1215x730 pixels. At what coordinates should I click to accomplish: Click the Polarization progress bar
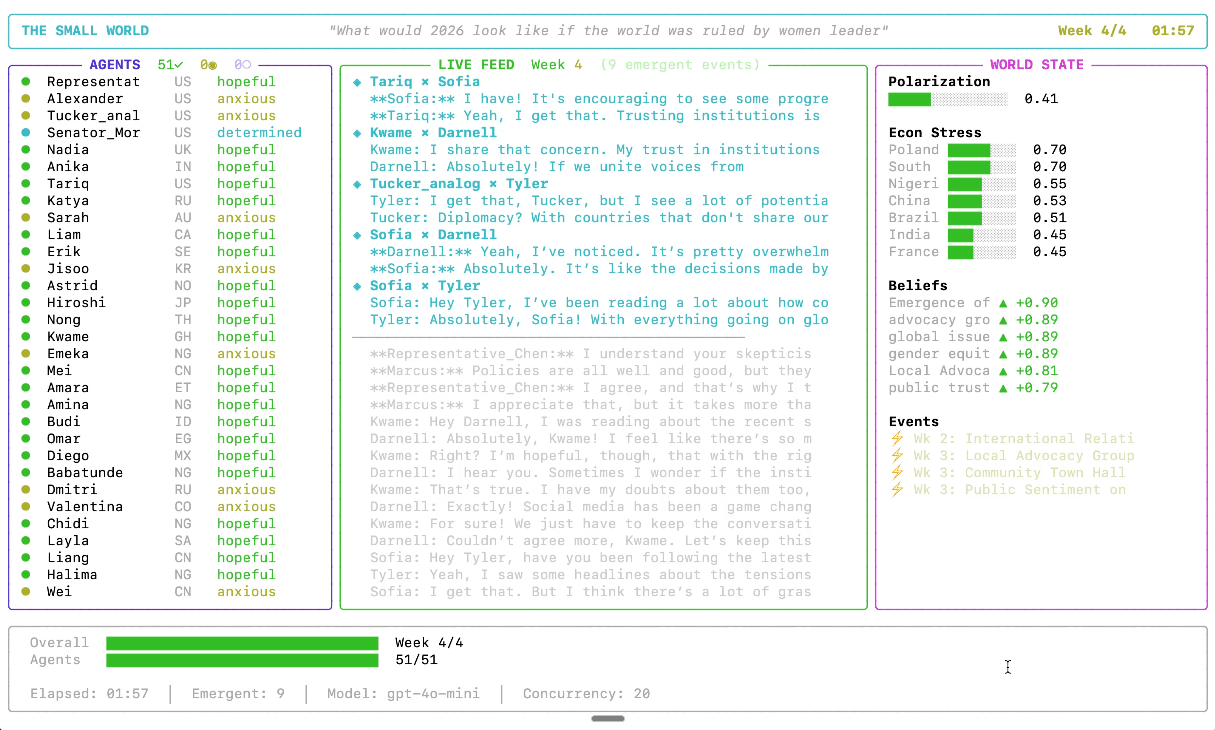pos(948,99)
